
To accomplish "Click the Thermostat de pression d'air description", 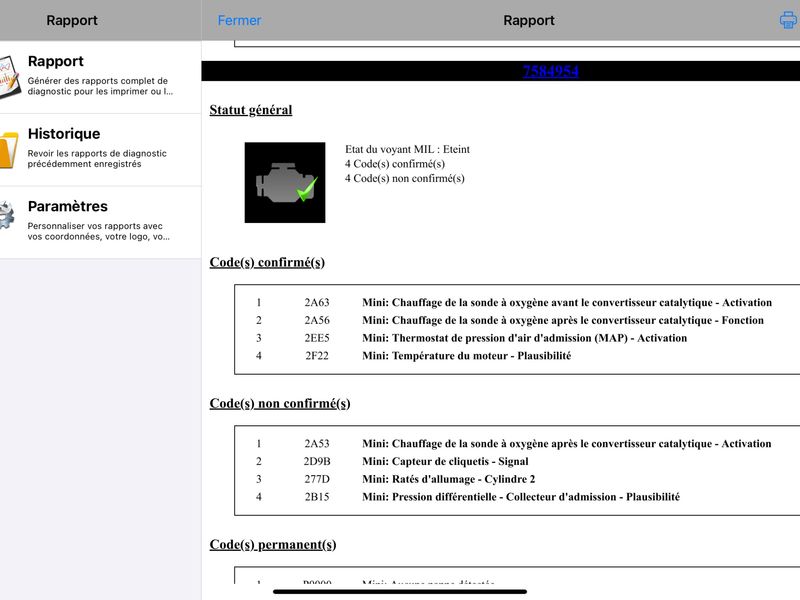I will 524,338.
